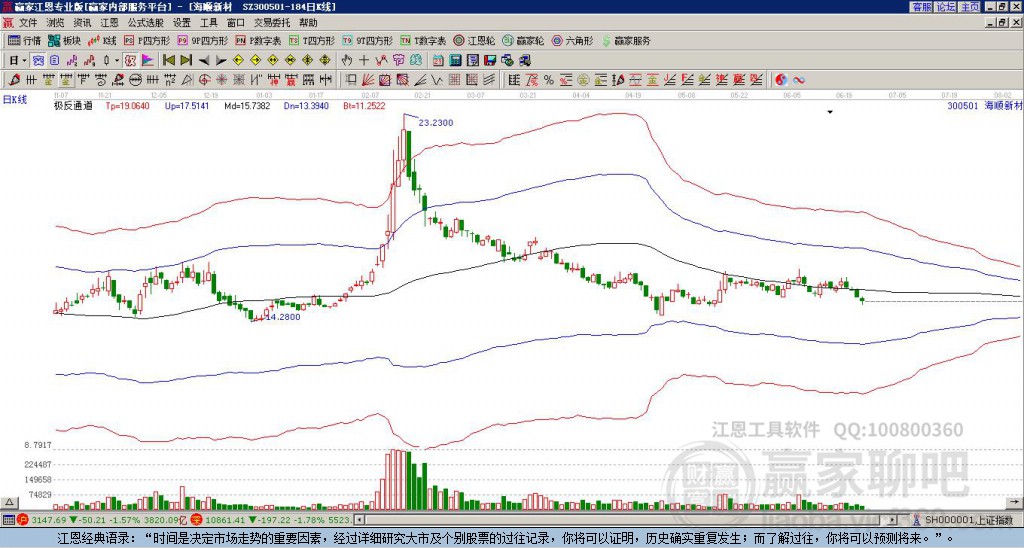Viewport: 1024px width, 548px height.
Task: Click the first yellow diamond left-arrow icon
Action: 238,60
